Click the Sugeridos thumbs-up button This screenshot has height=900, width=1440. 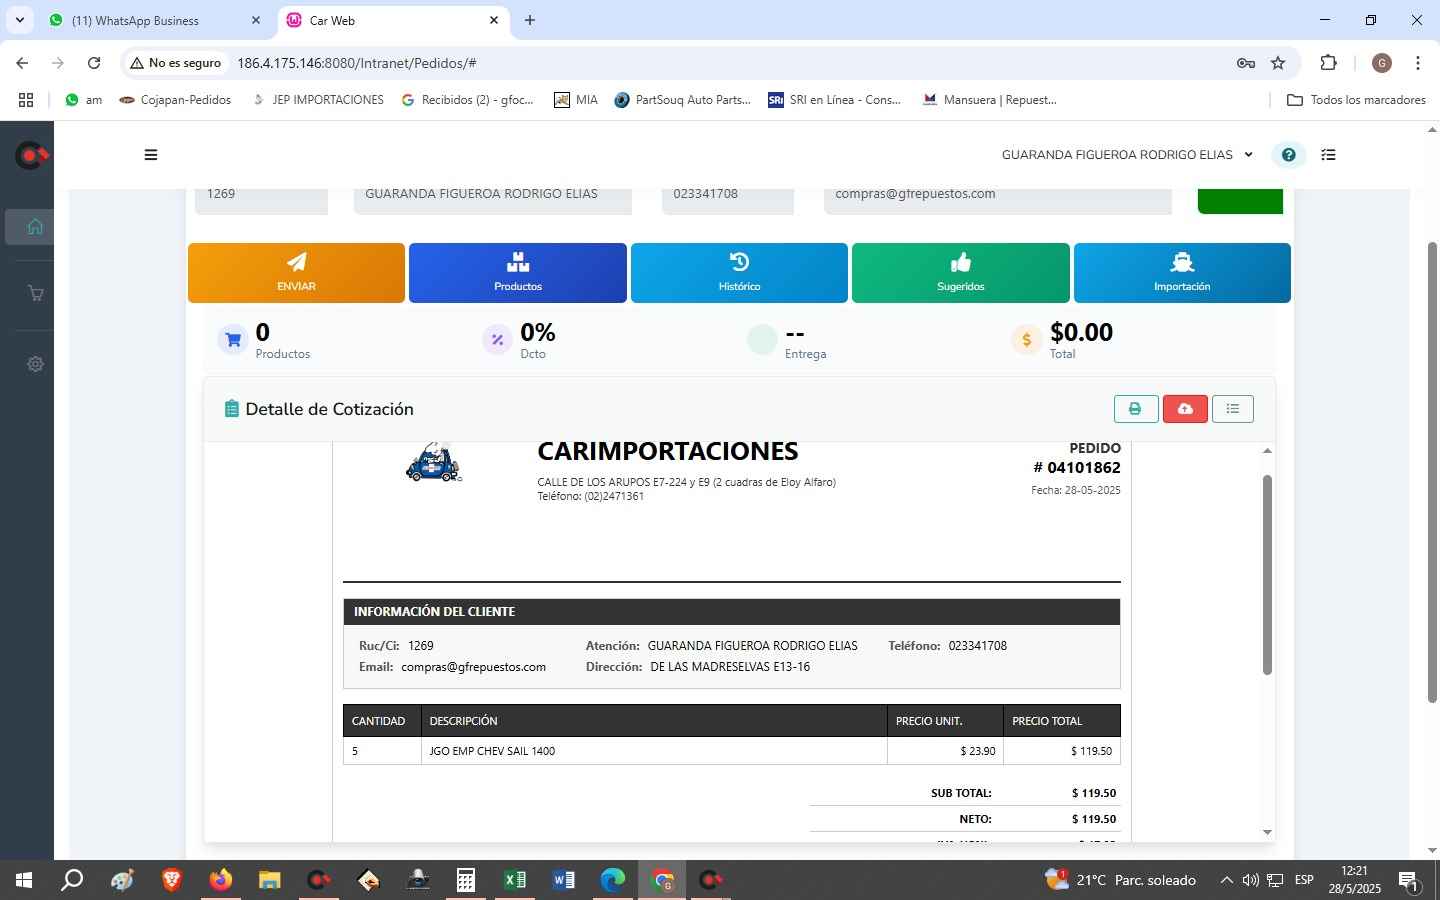point(960,272)
